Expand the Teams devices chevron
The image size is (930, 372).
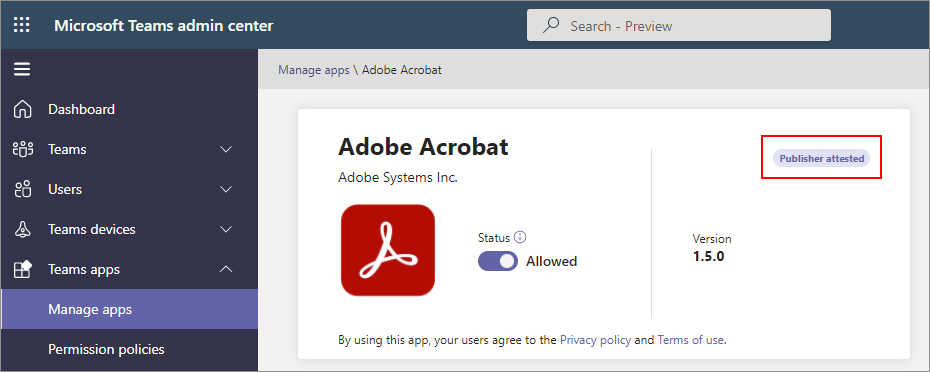point(226,229)
